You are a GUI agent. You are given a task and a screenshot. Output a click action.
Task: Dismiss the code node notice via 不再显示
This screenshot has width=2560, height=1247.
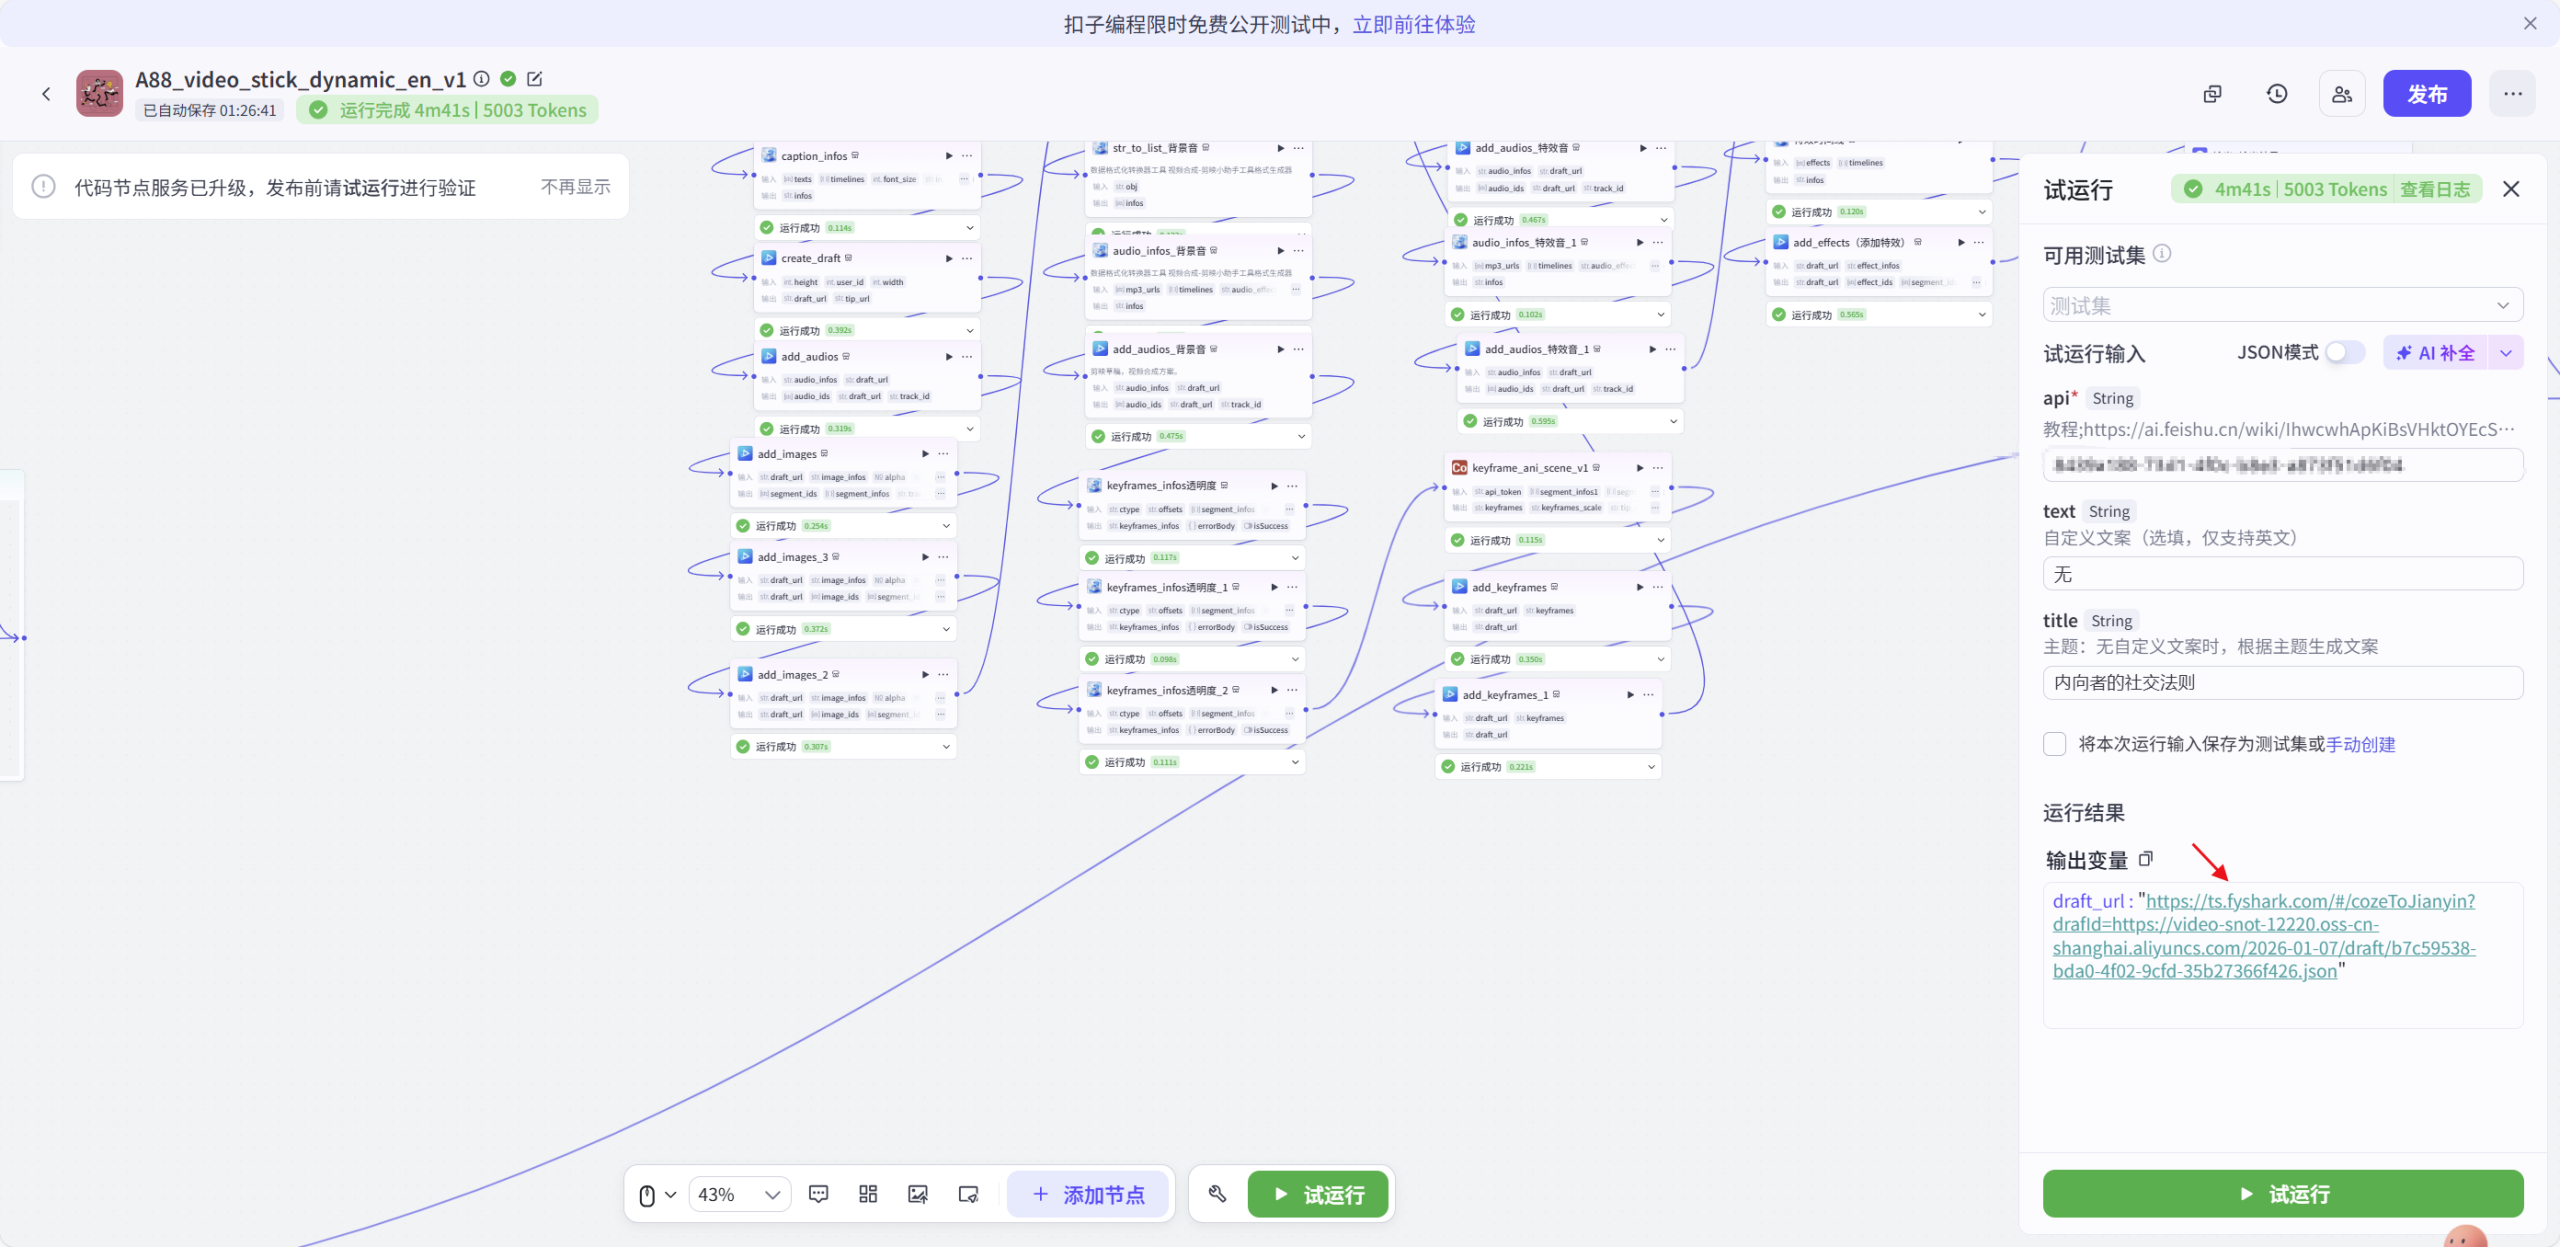point(576,186)
